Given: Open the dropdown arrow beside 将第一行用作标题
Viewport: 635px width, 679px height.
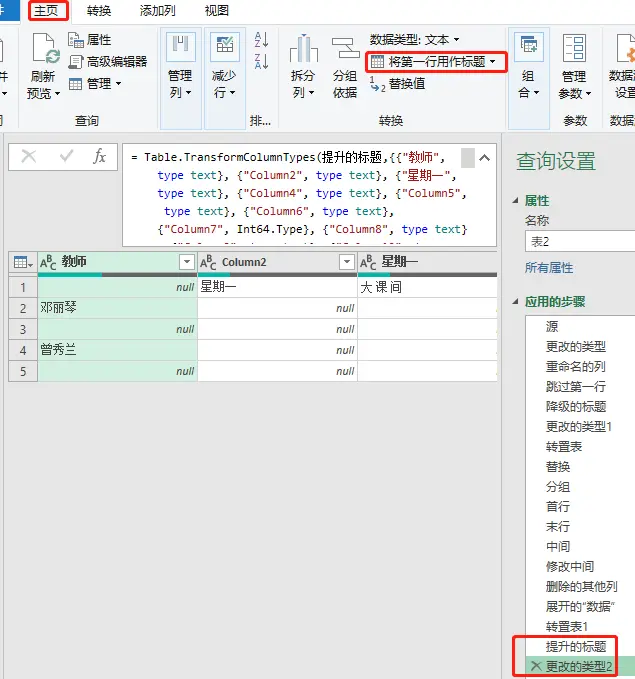Looking at the screenshot, I should (492, 61).
